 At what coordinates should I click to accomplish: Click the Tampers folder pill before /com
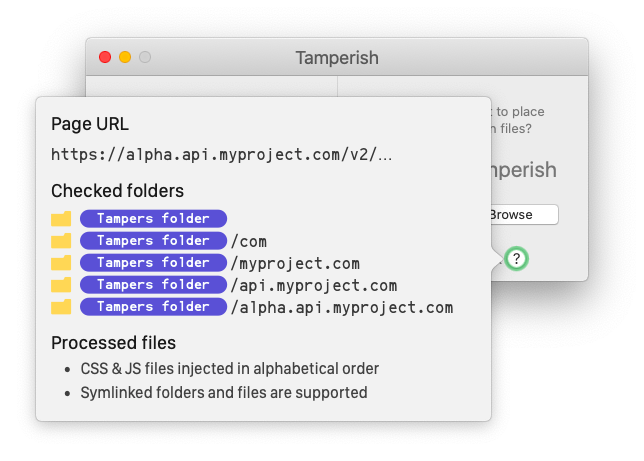pos(153,241)
